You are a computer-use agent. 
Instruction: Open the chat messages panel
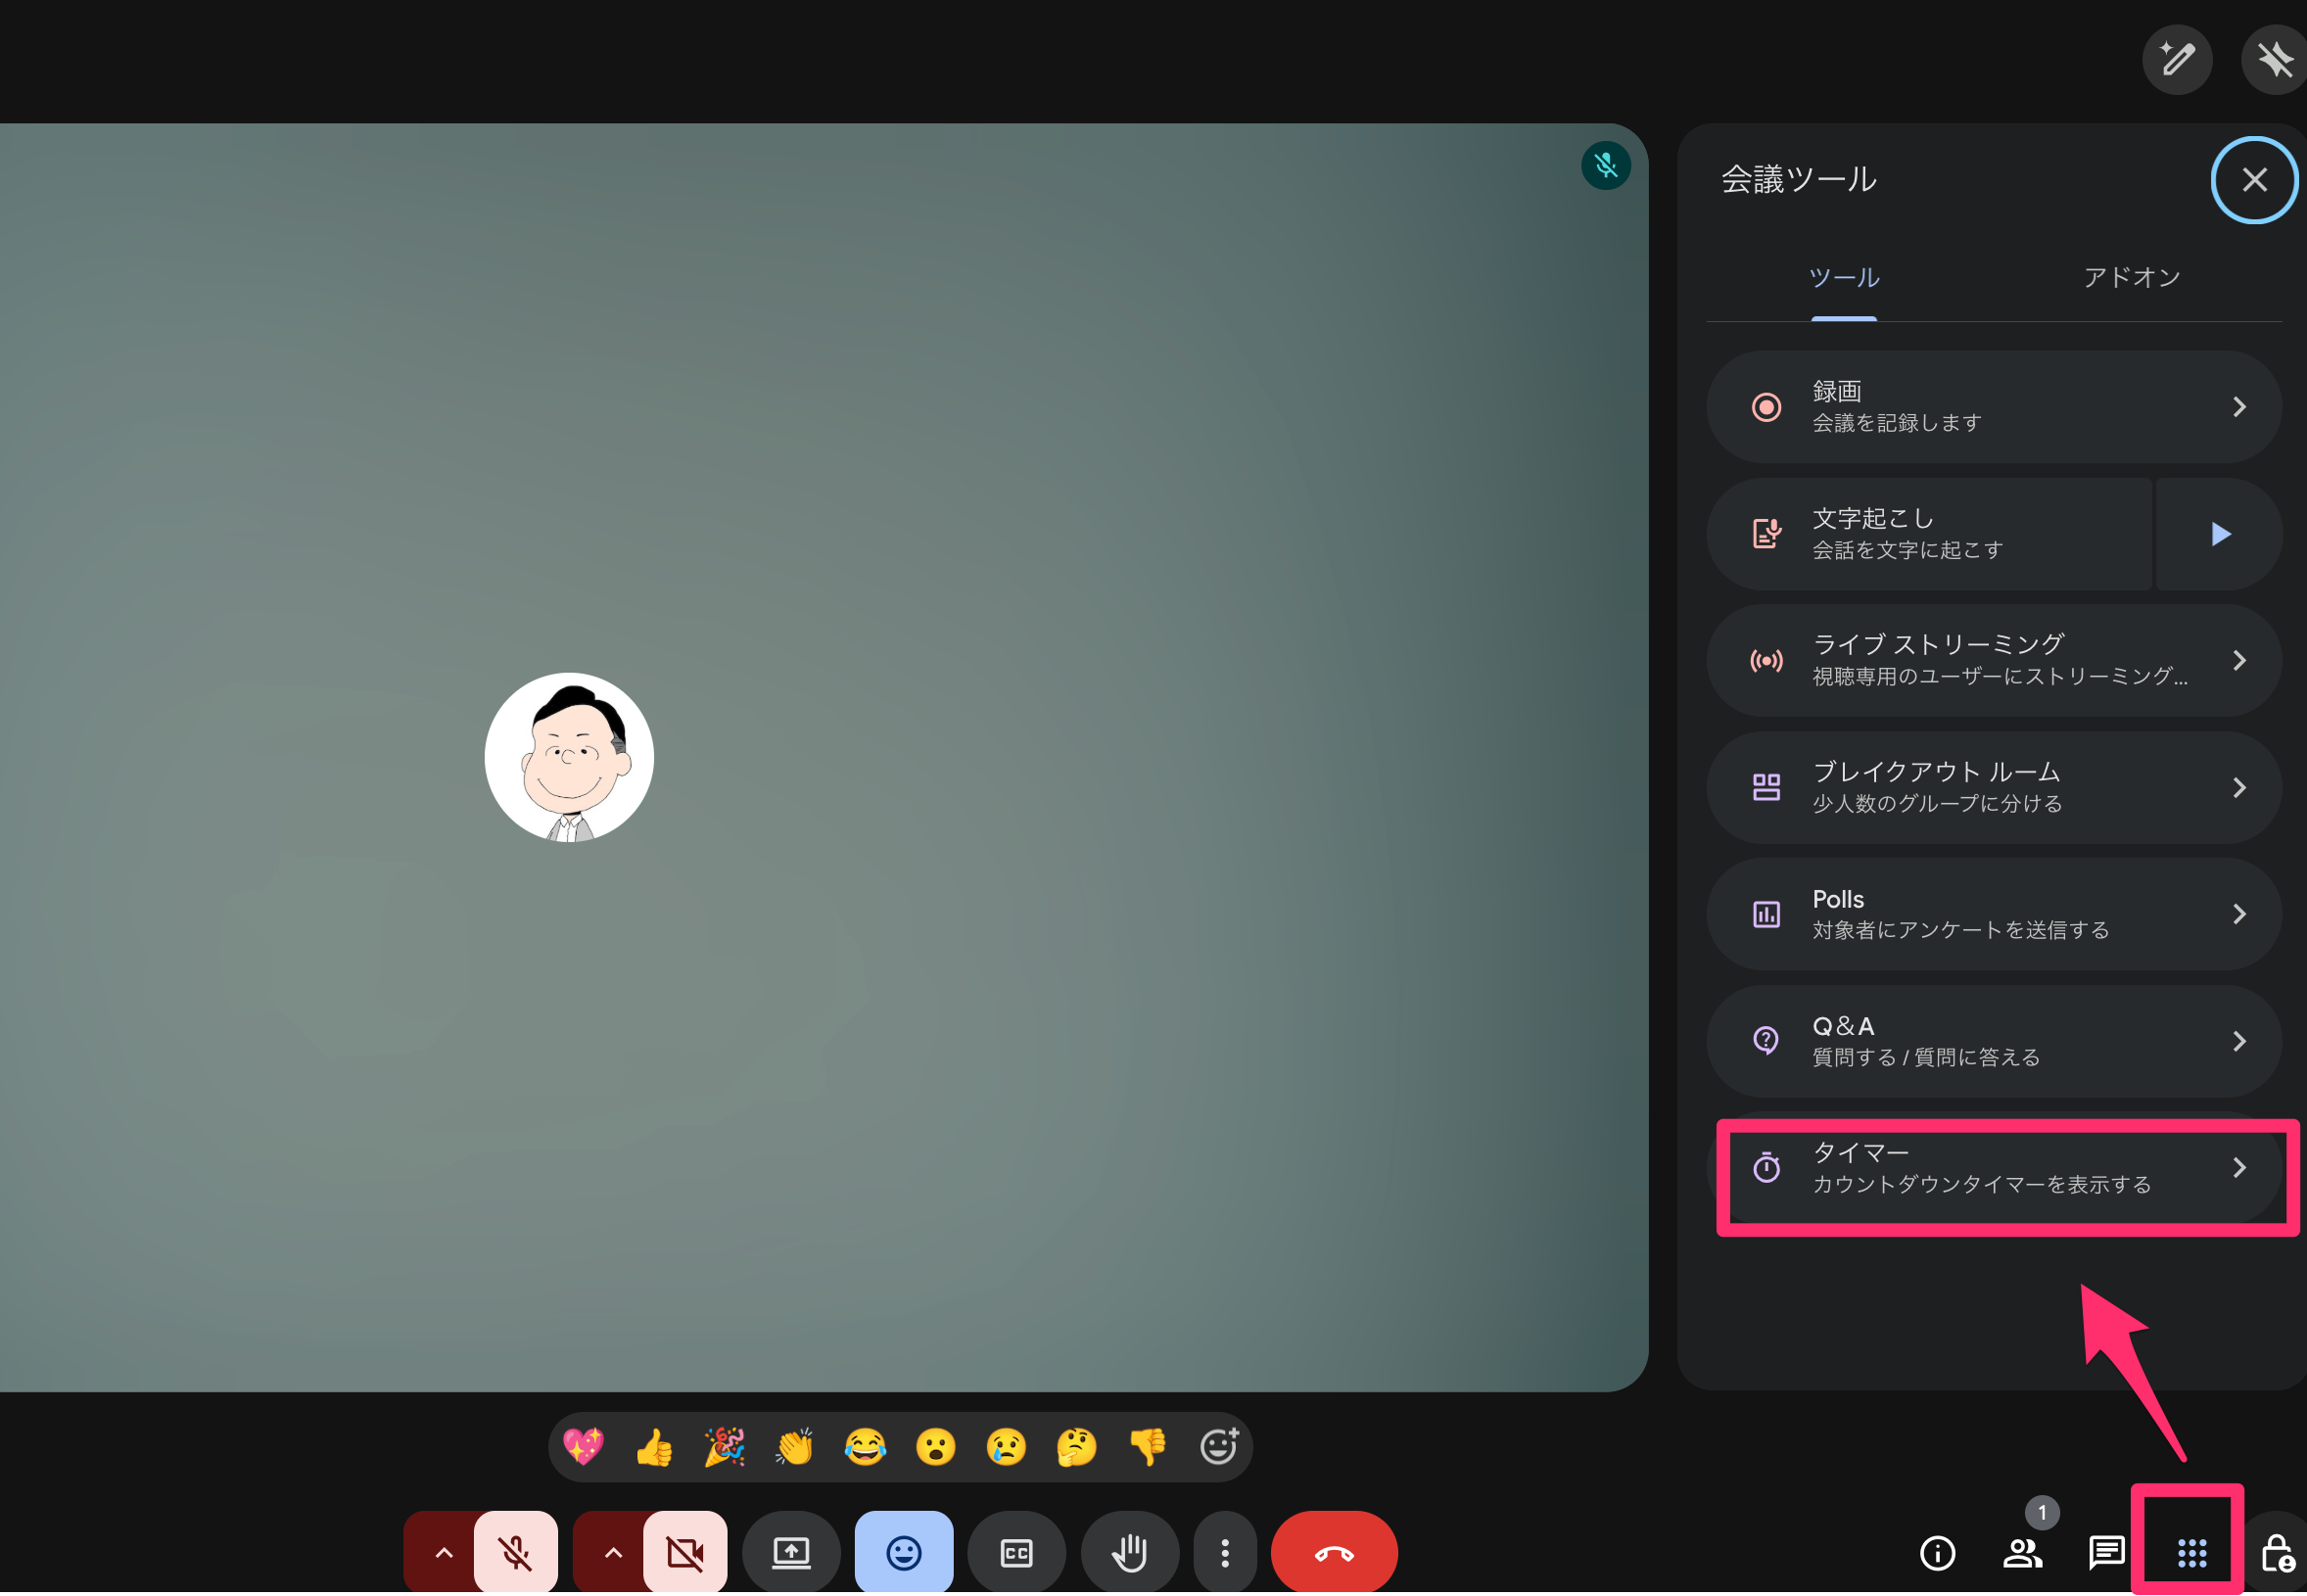point(2106,1553)
